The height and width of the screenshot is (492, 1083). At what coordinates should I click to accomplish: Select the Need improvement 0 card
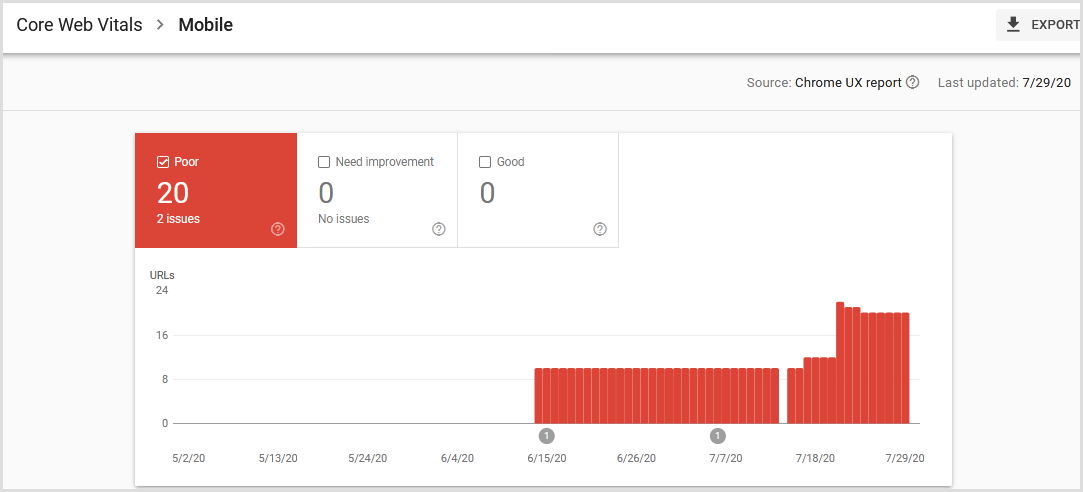point(377,190)
